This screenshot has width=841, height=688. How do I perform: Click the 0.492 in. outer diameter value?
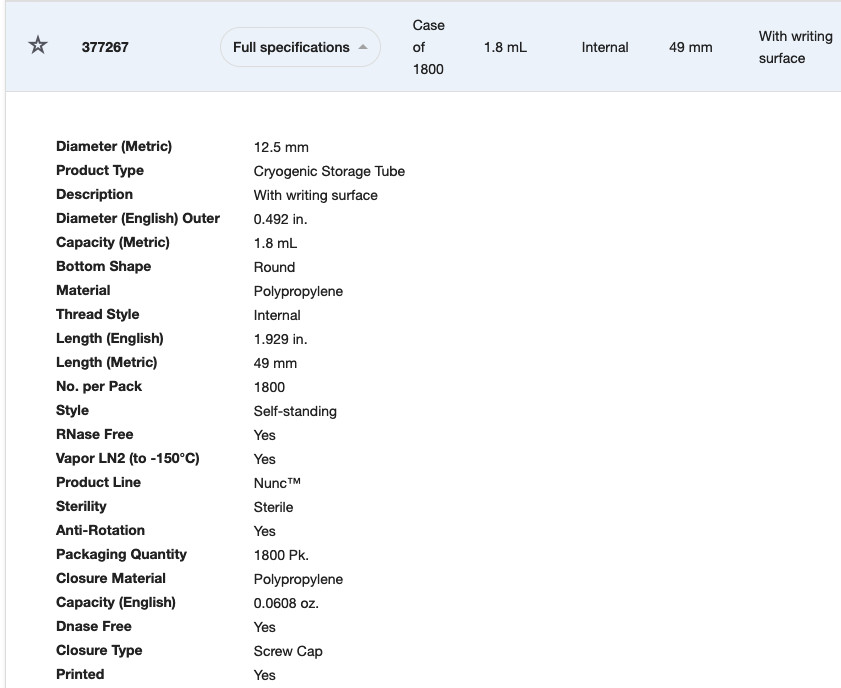click(x=281, y=219)
